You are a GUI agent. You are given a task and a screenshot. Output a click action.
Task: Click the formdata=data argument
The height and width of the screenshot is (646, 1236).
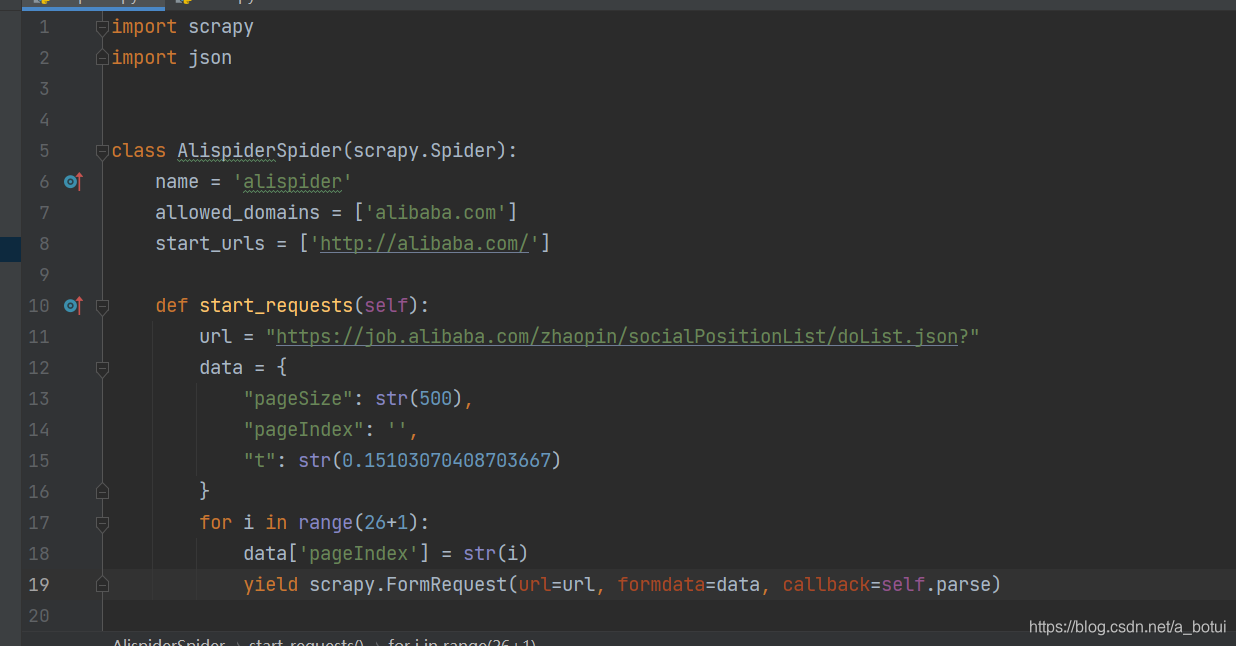[x=689, y=585]
